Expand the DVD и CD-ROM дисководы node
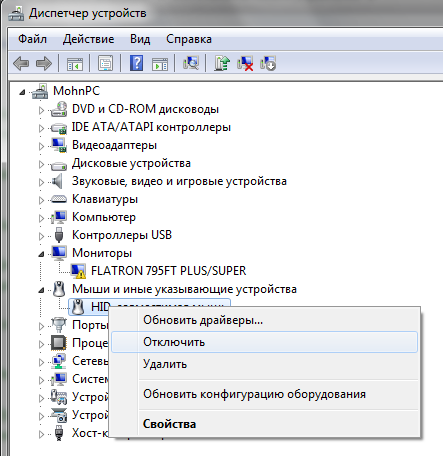This screenshot has height=456, width=443. tap(41, 110)
